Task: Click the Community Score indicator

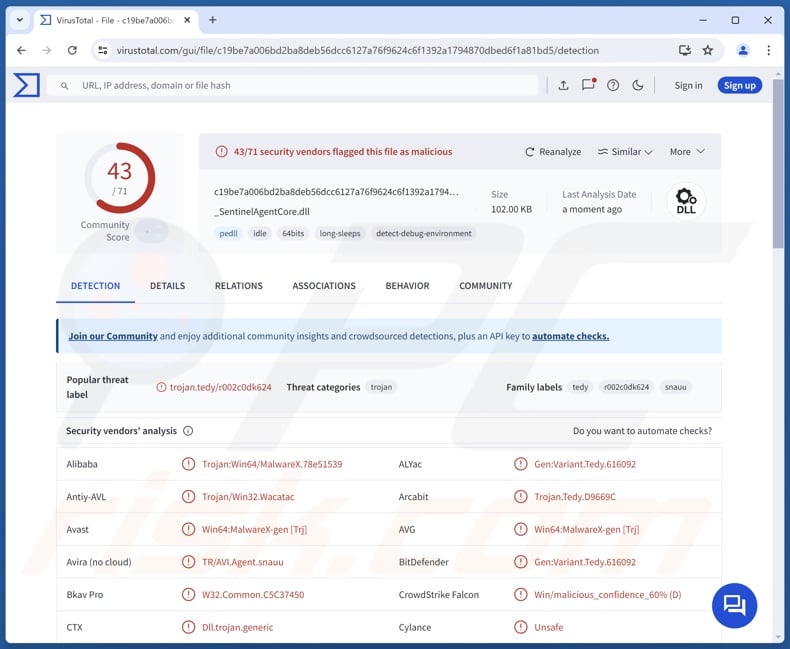Action: click(x=152, y=232)
